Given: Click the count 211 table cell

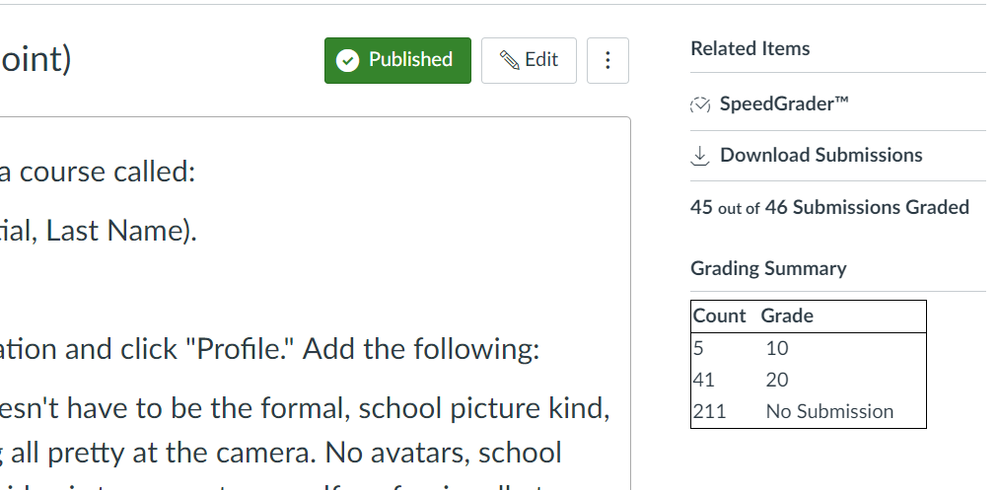Looking at the screenshot, I should (x=709, y=411).
